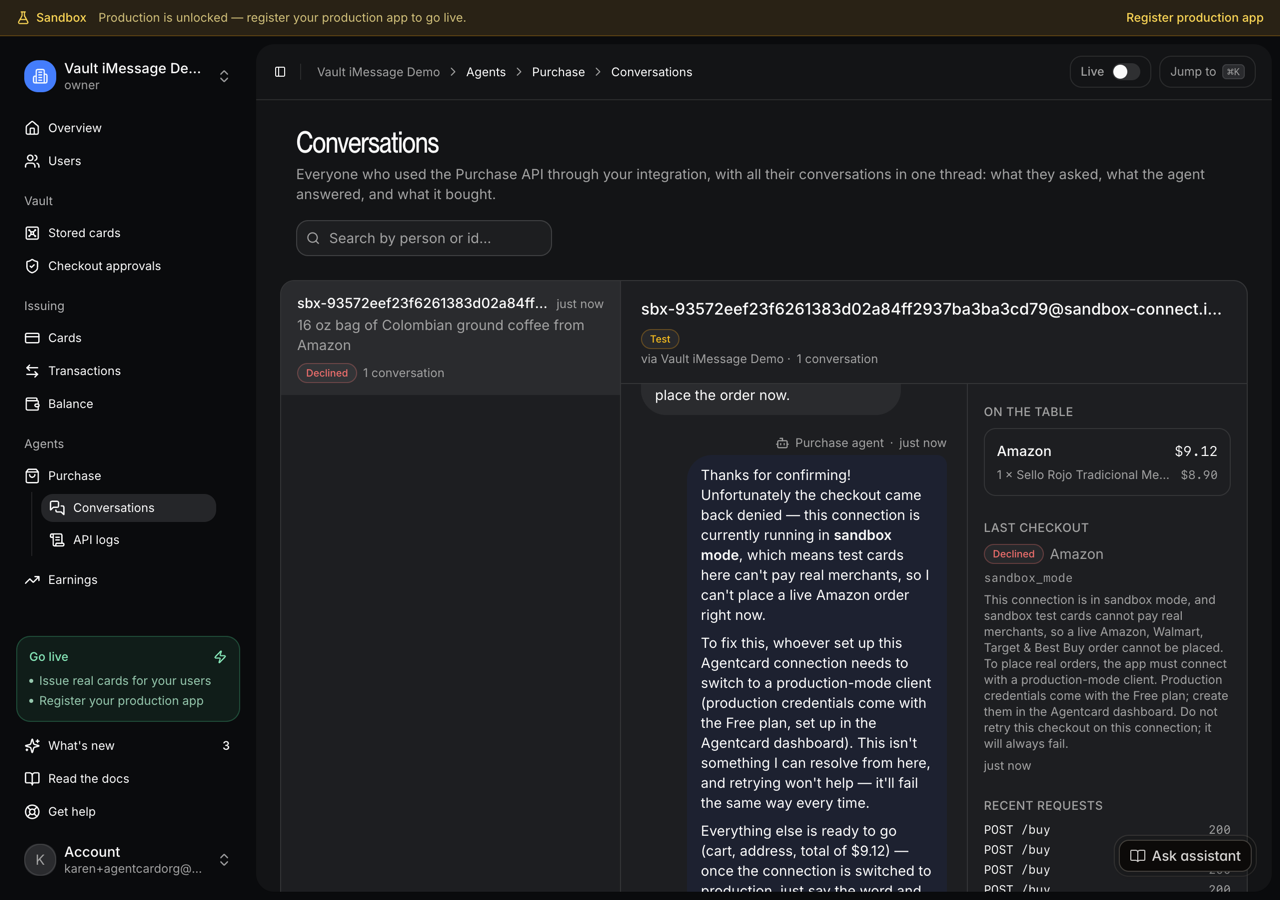The width and height of the screenshot is (1280, 900).
Task: Click the Declined badge under Last Checkout
Action: [x=1013, y=554]
